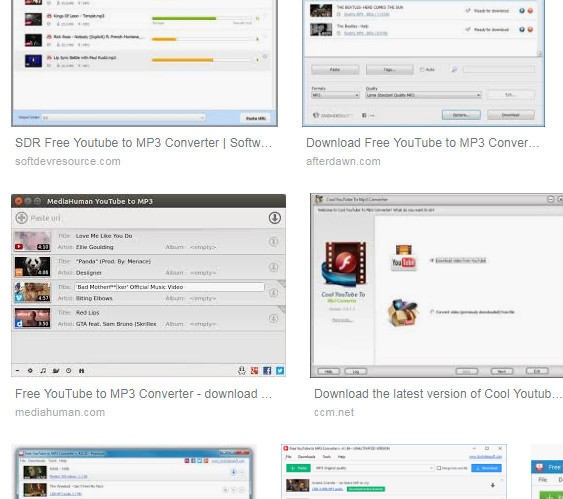The height and width of the screenshot is (499, 563).
Task: Click the download-all arrow icon in MediaHuman
Action: click(x=275, y=218)
